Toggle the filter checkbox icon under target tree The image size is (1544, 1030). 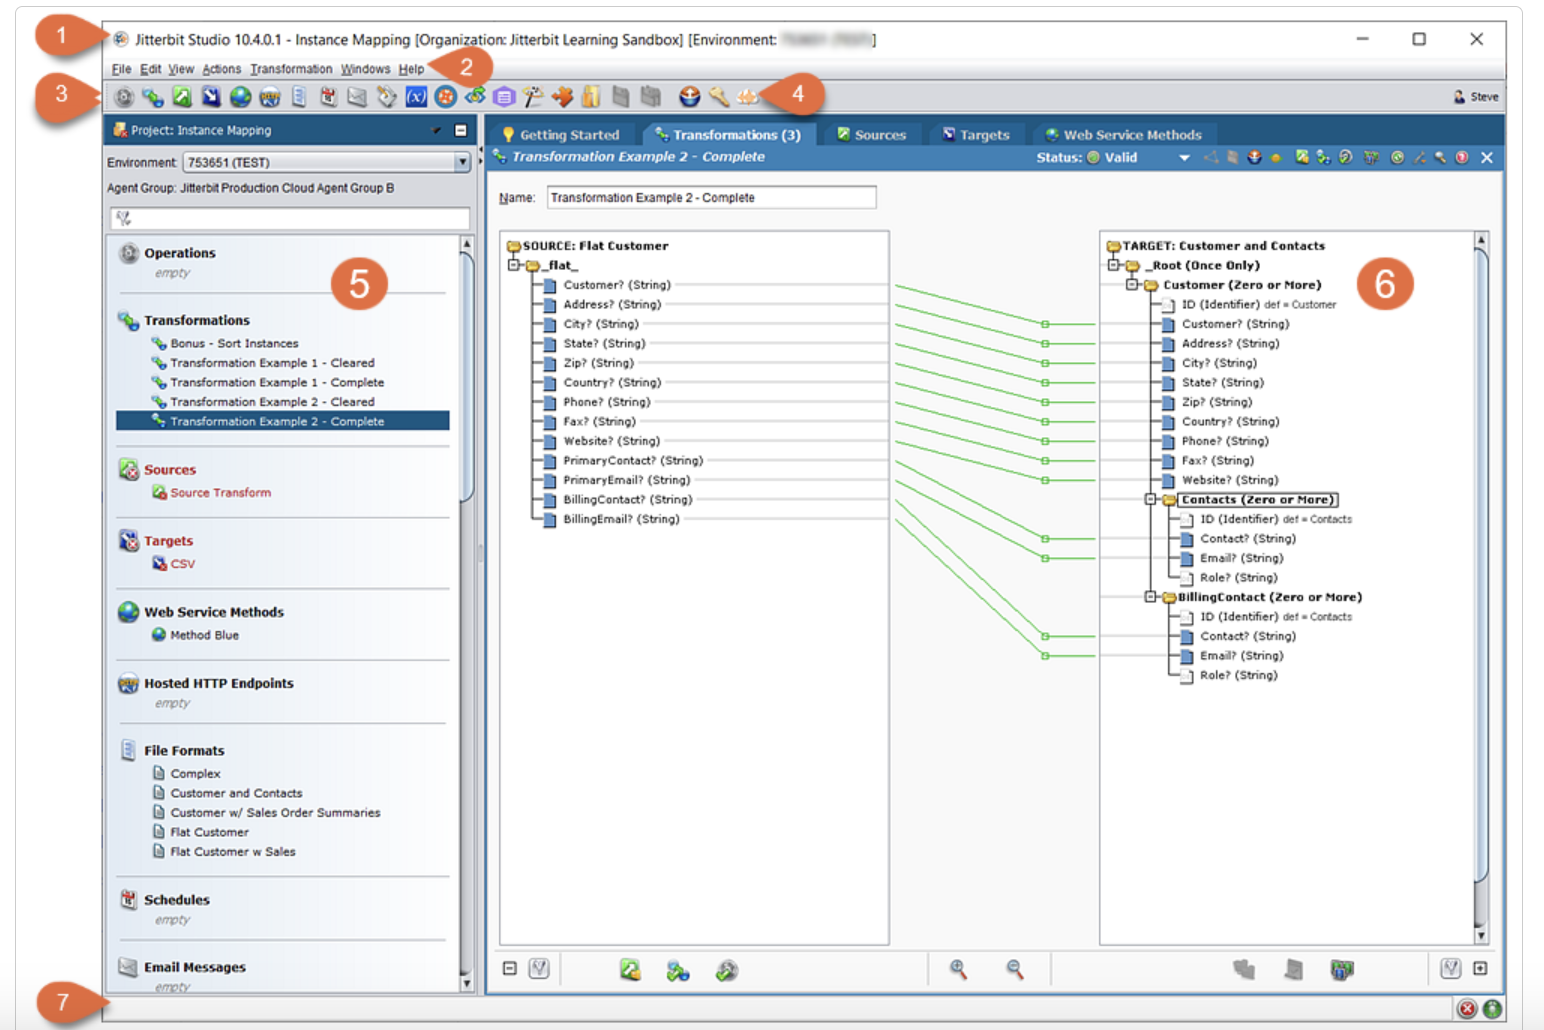1451,968
